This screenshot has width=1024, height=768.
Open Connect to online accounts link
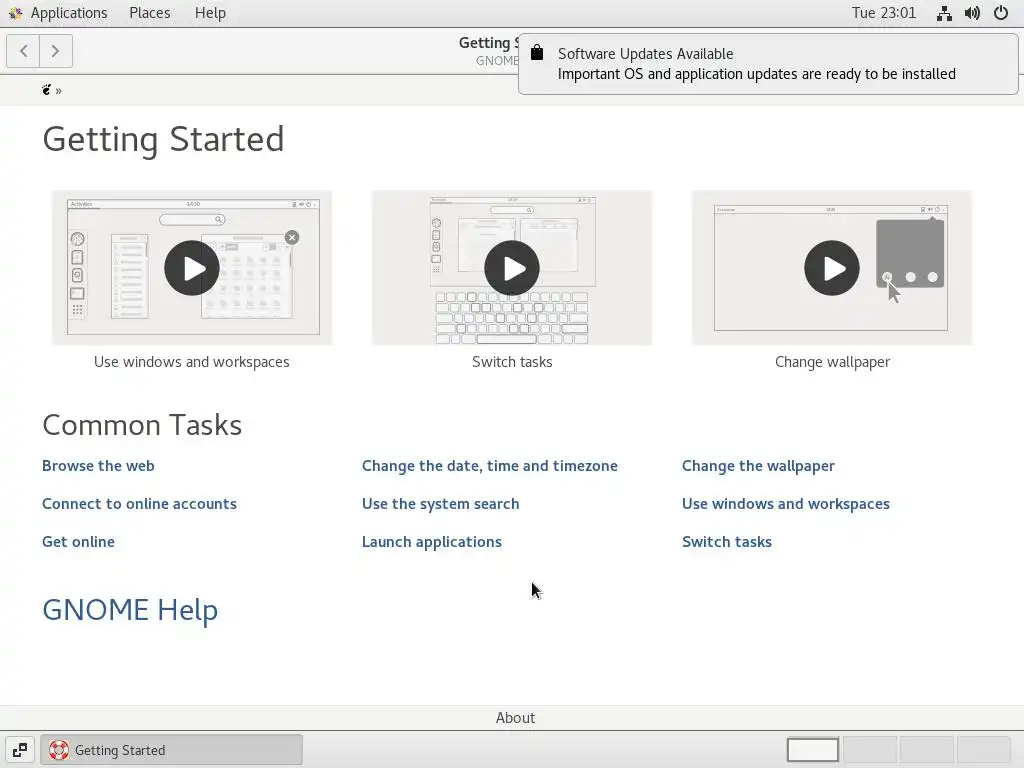pos(139,504)
